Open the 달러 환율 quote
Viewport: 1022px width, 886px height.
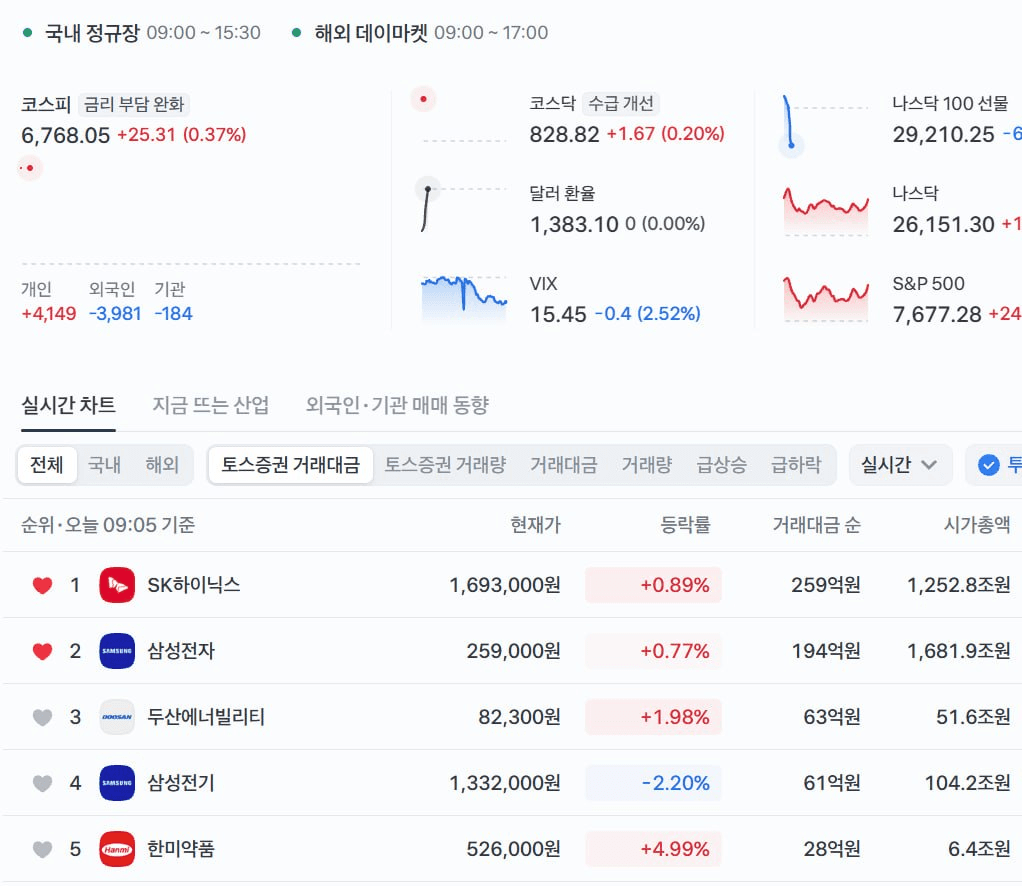point(617,209)
